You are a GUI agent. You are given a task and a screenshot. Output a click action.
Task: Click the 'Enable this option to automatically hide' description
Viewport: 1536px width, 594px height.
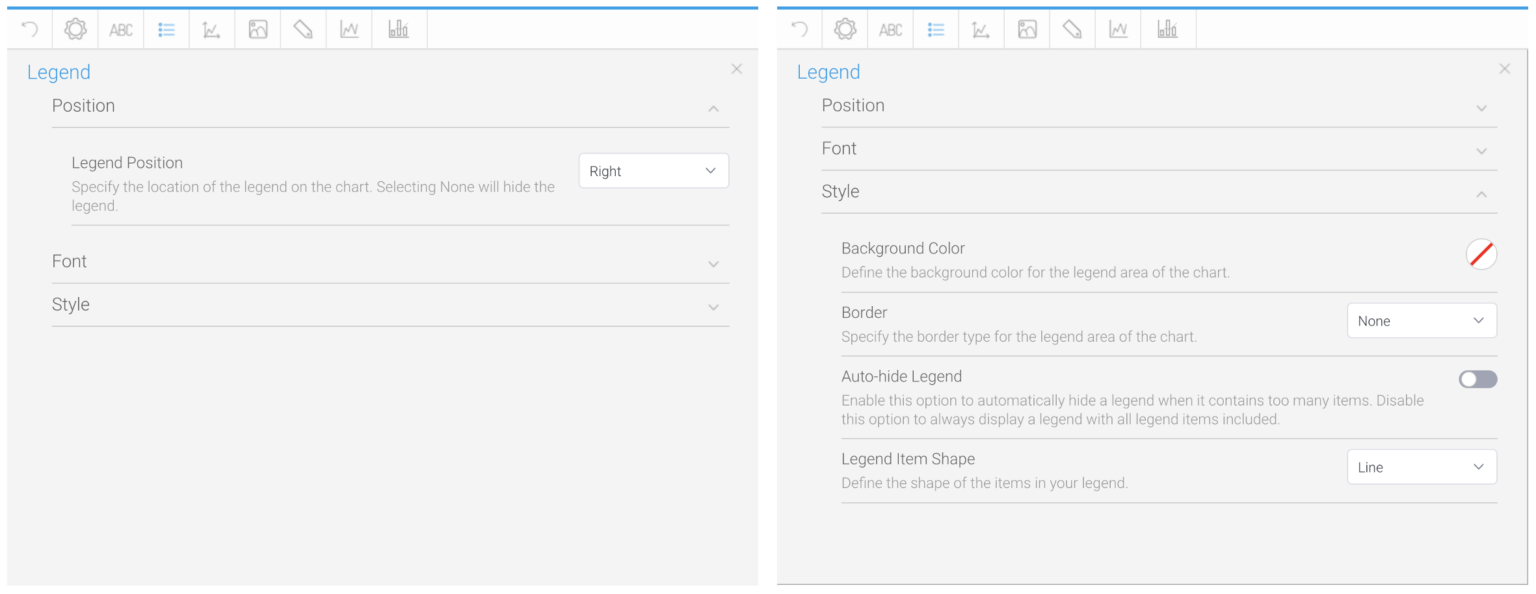[x=1133, y=410]
